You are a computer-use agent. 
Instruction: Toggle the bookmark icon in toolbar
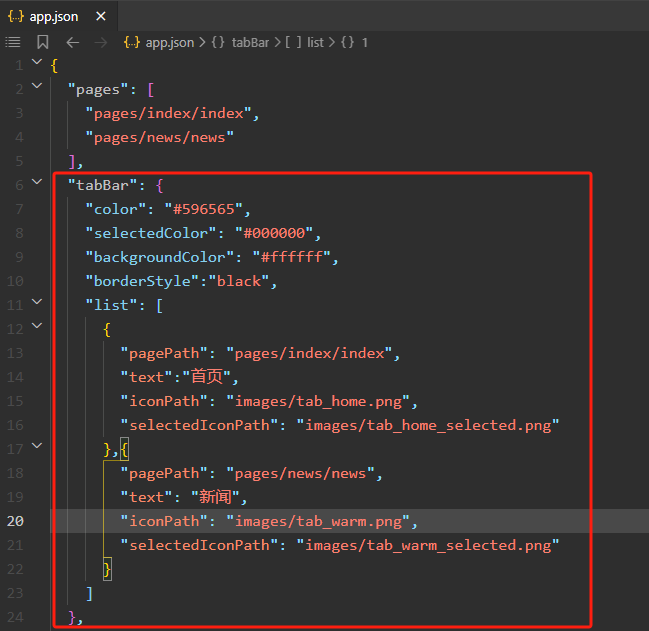tap(43, 42)
